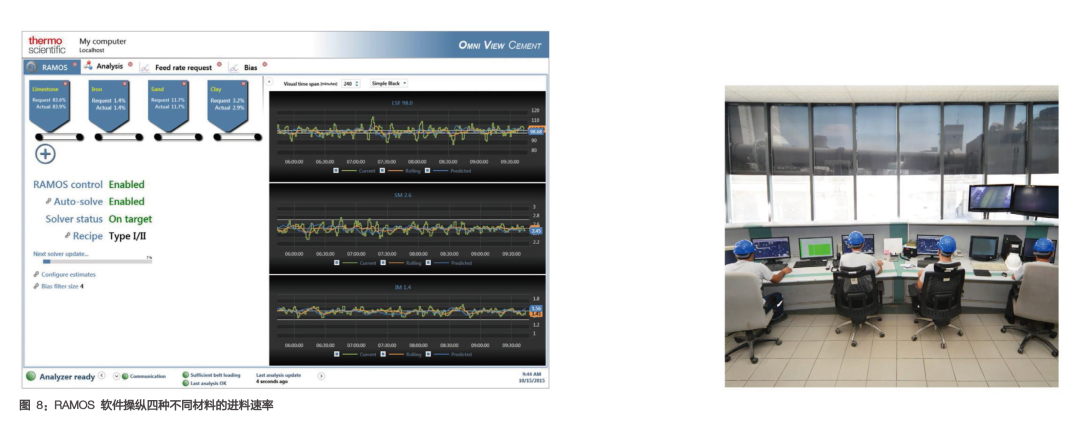The image size is (1080, 428).
Task: Select the Limestone feeder card
Action: point(50,105)
